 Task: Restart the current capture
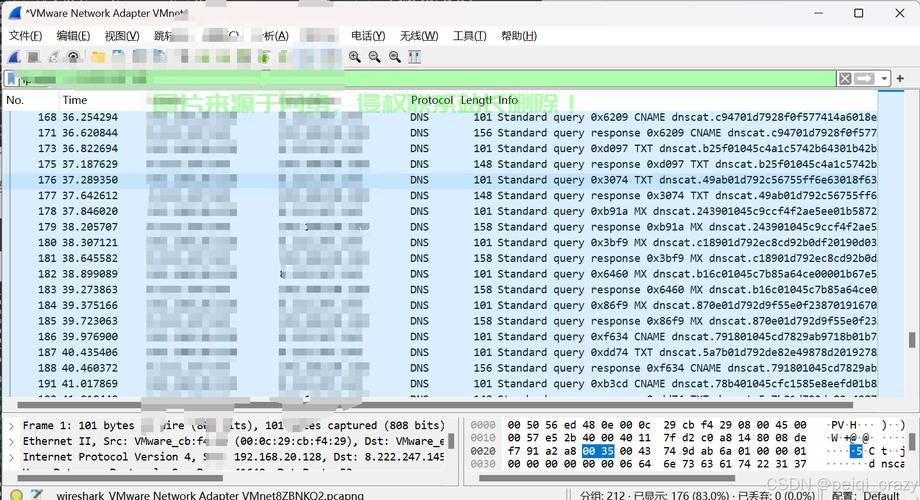click(x=53, y=57)
